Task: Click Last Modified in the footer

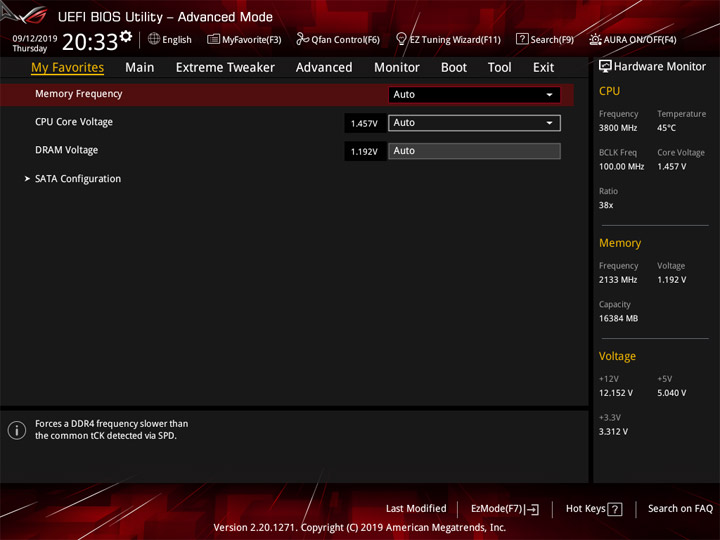Action: 416,508
